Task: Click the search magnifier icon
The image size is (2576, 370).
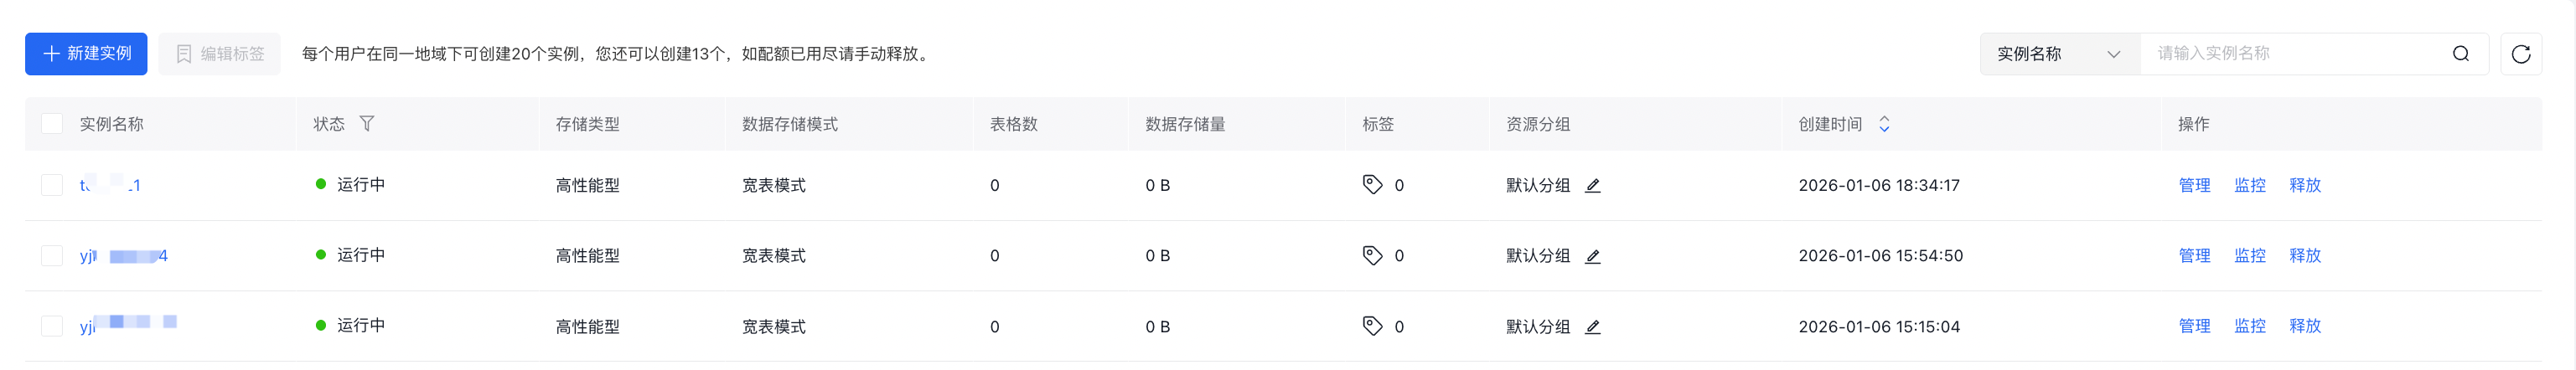Action: click(x=2461, y=54)
